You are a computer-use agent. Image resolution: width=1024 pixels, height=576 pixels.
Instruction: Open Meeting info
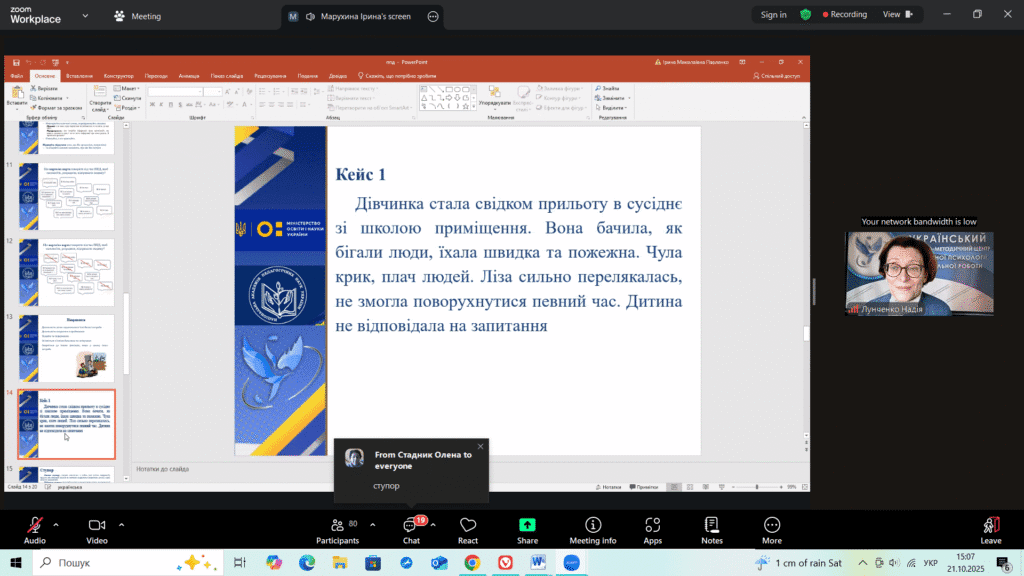pos(592,529)
